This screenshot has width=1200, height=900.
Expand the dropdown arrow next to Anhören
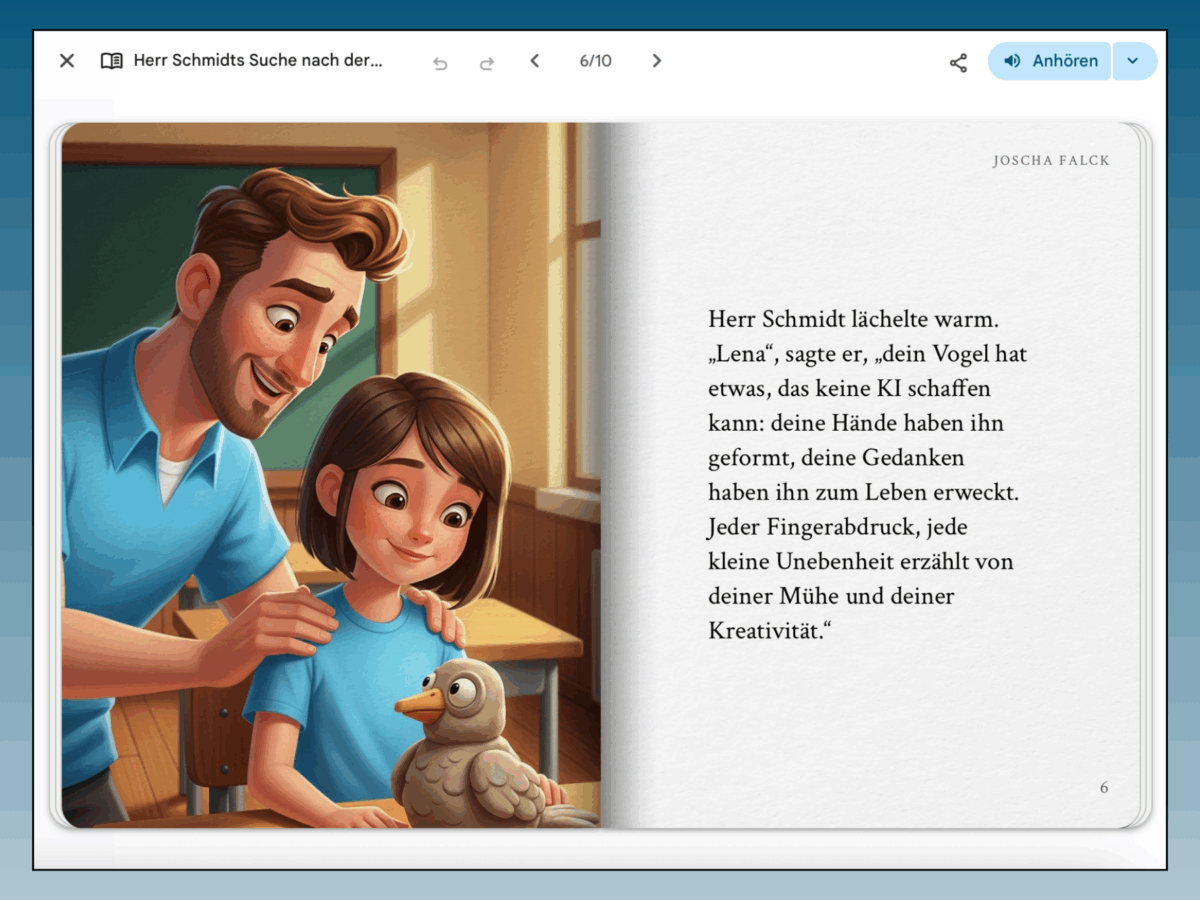[x=1134, y=61]
